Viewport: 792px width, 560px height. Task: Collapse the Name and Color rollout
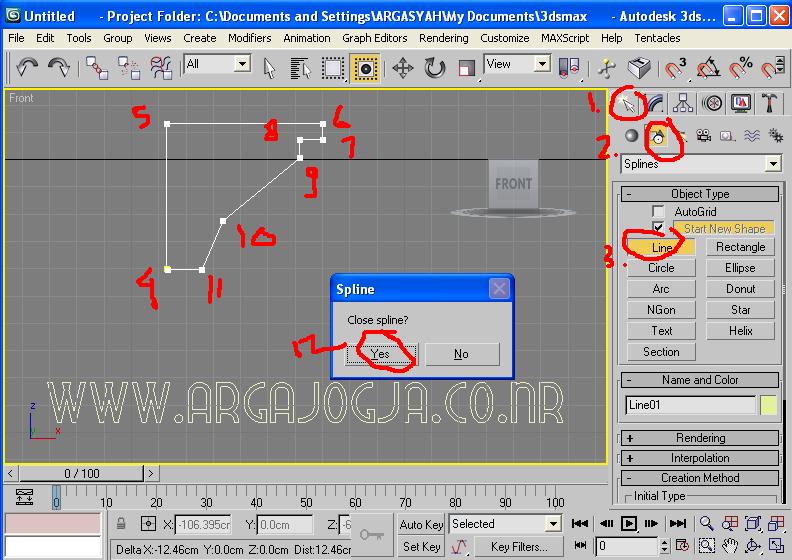pos(700,380)
